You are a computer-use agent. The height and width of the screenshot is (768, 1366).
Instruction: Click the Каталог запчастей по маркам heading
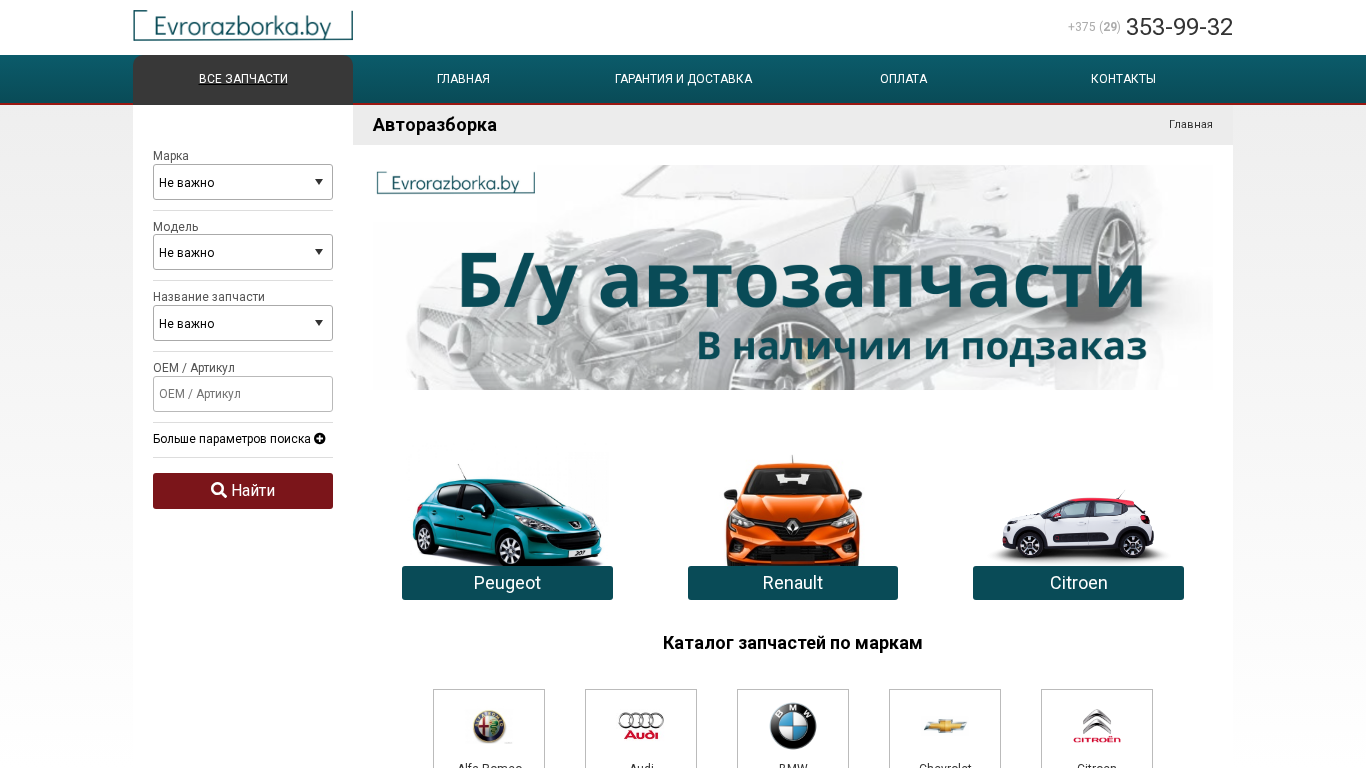(x=793, y=643)
